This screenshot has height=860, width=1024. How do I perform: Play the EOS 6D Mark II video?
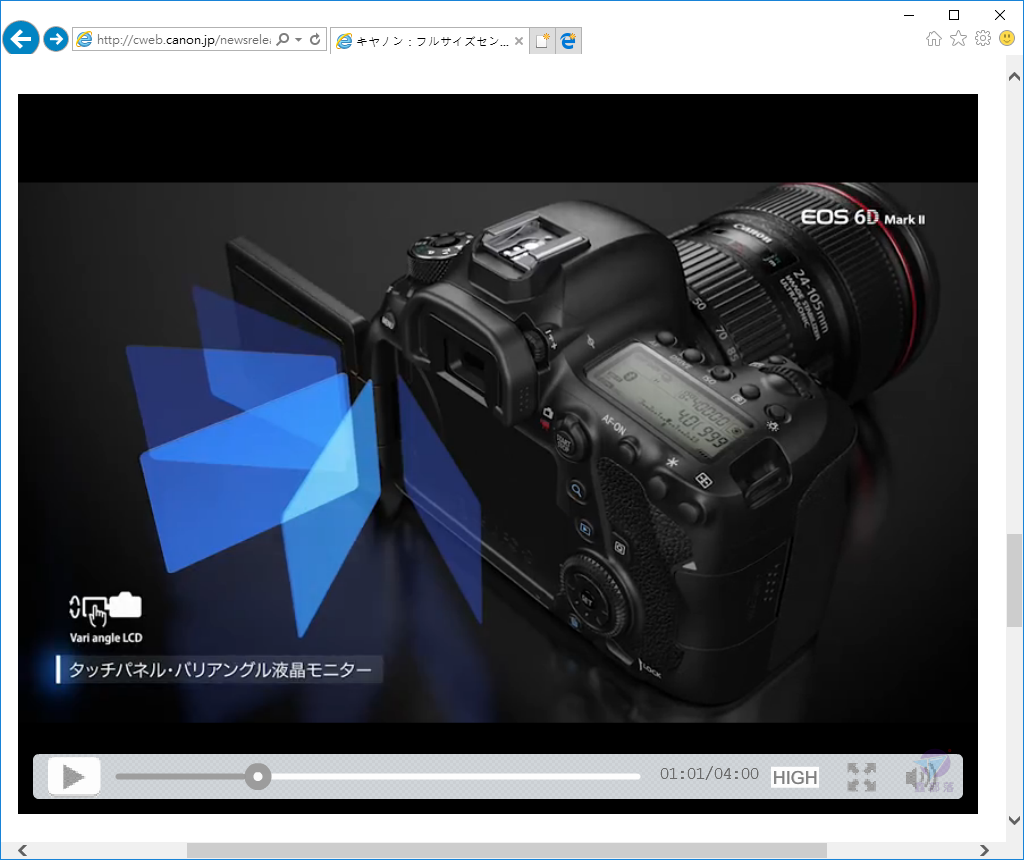74,776
